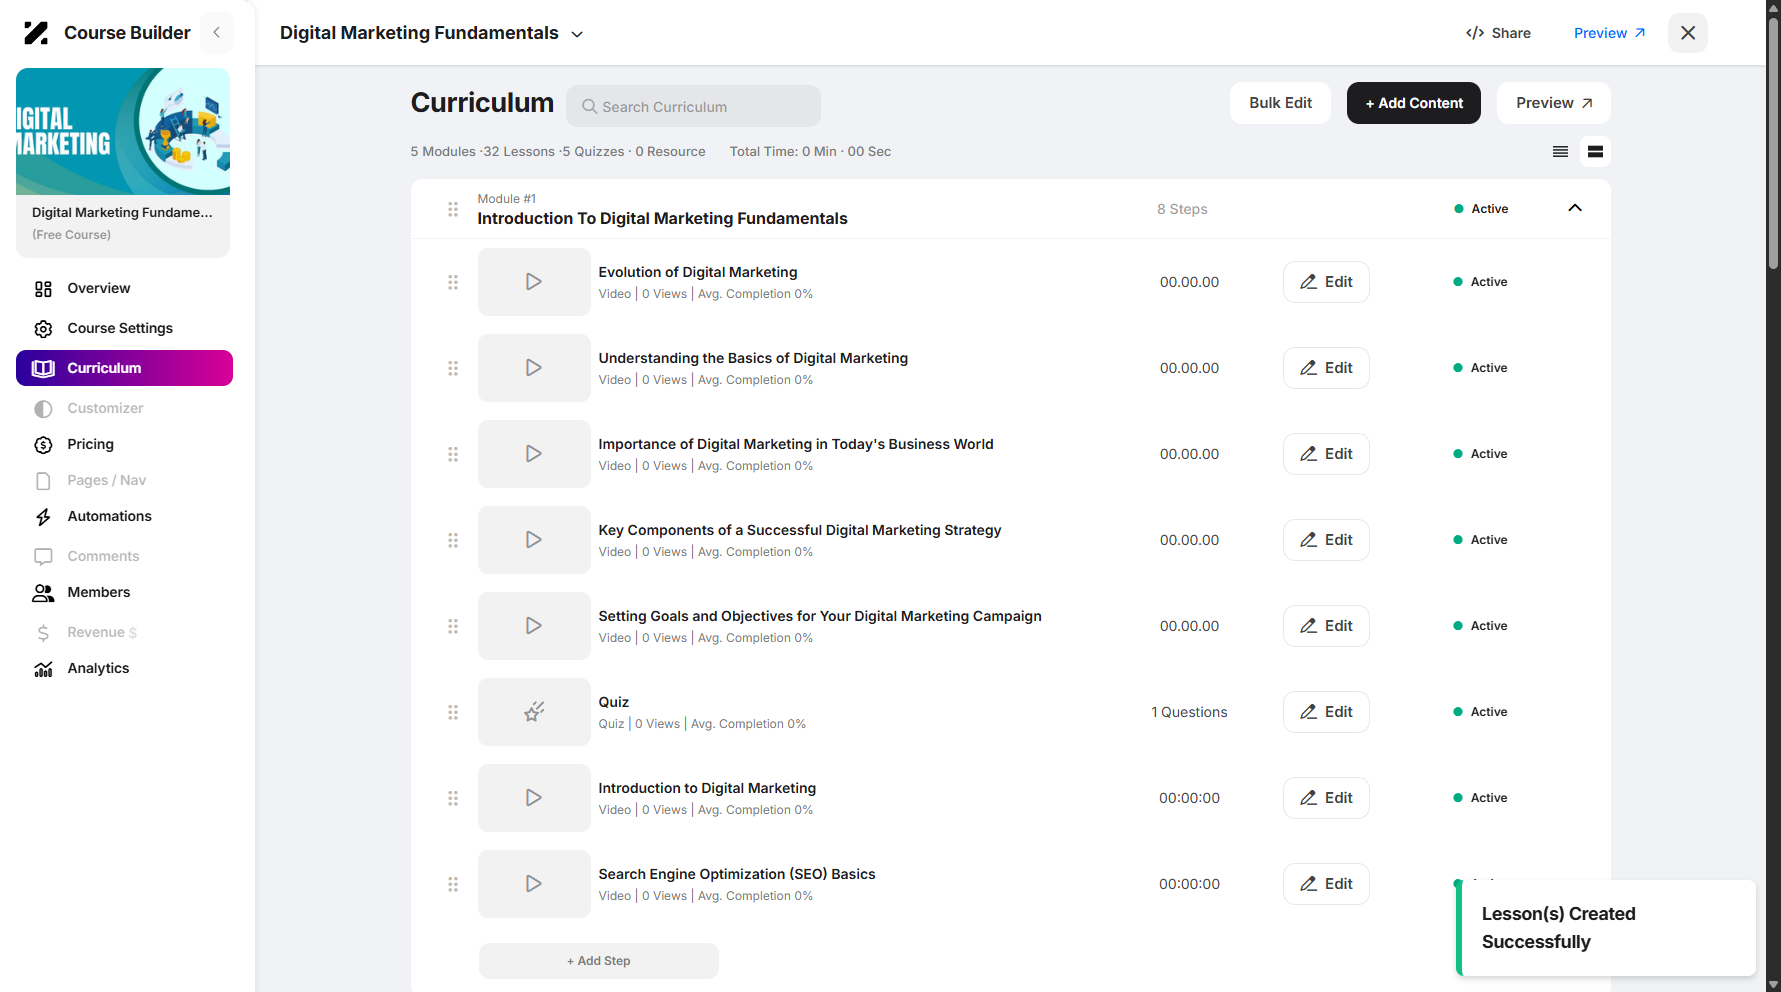
Task: Toggle Active status for Introduction to Digital Marketing
Action: click(x=1480, y=798)
